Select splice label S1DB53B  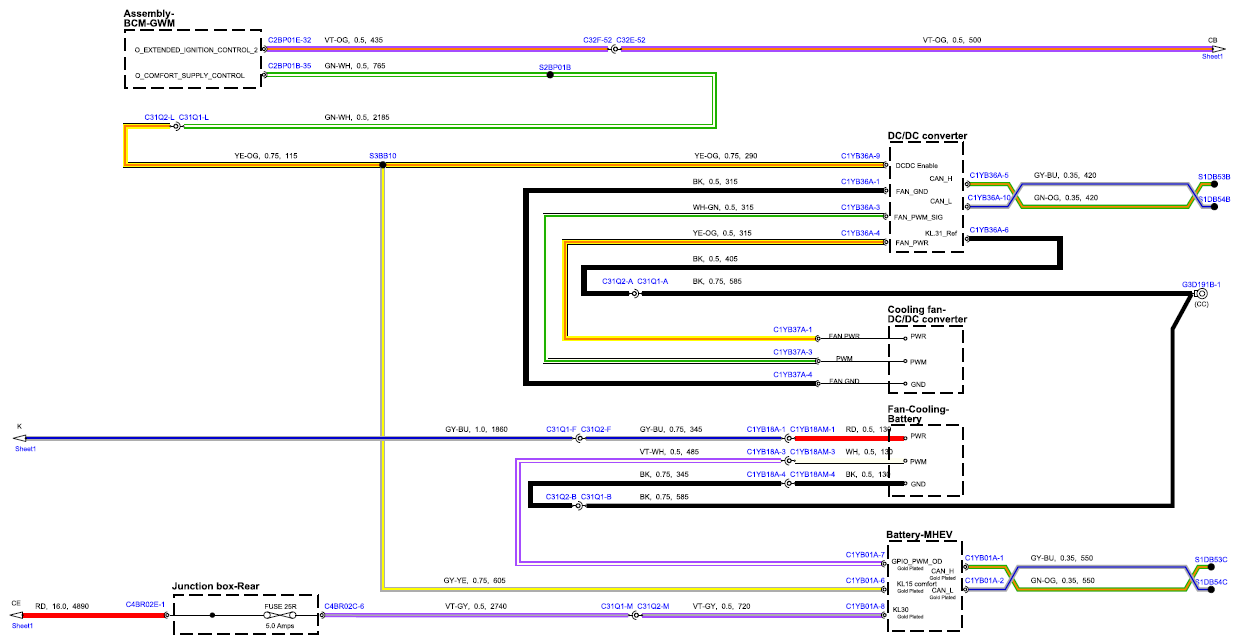1214,175
